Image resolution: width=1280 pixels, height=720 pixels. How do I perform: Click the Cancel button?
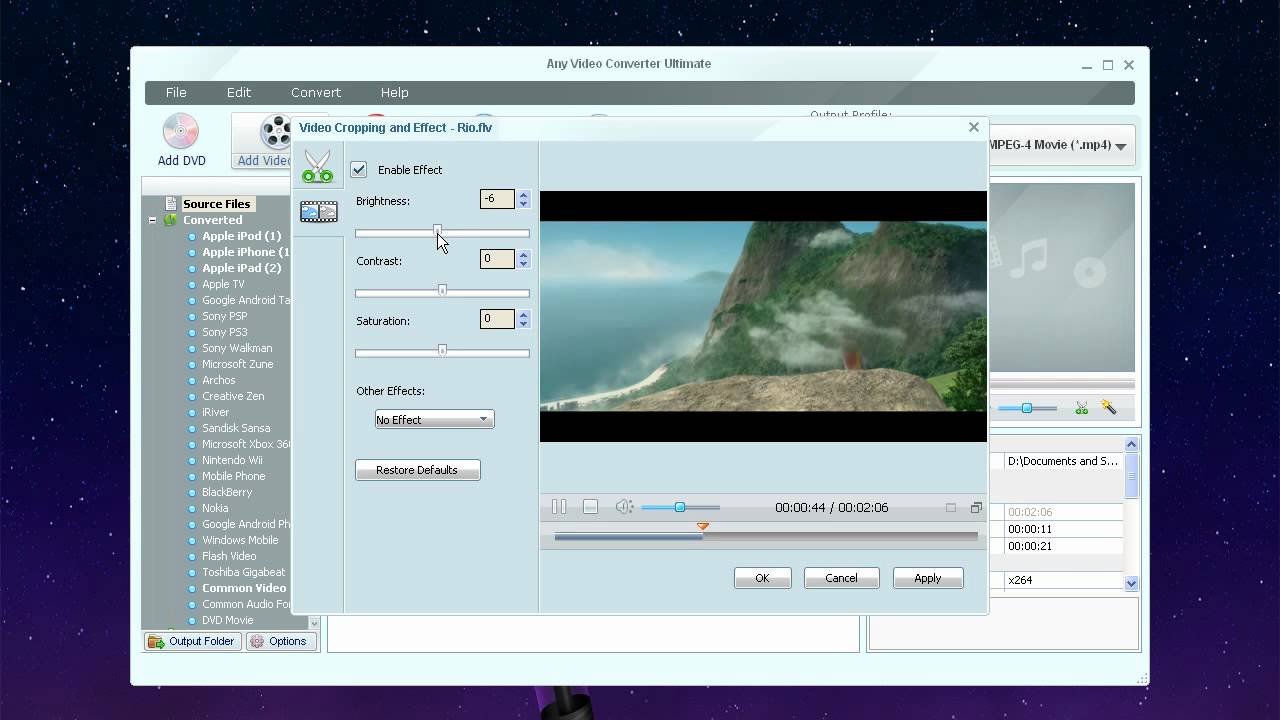tap(841, 578)
